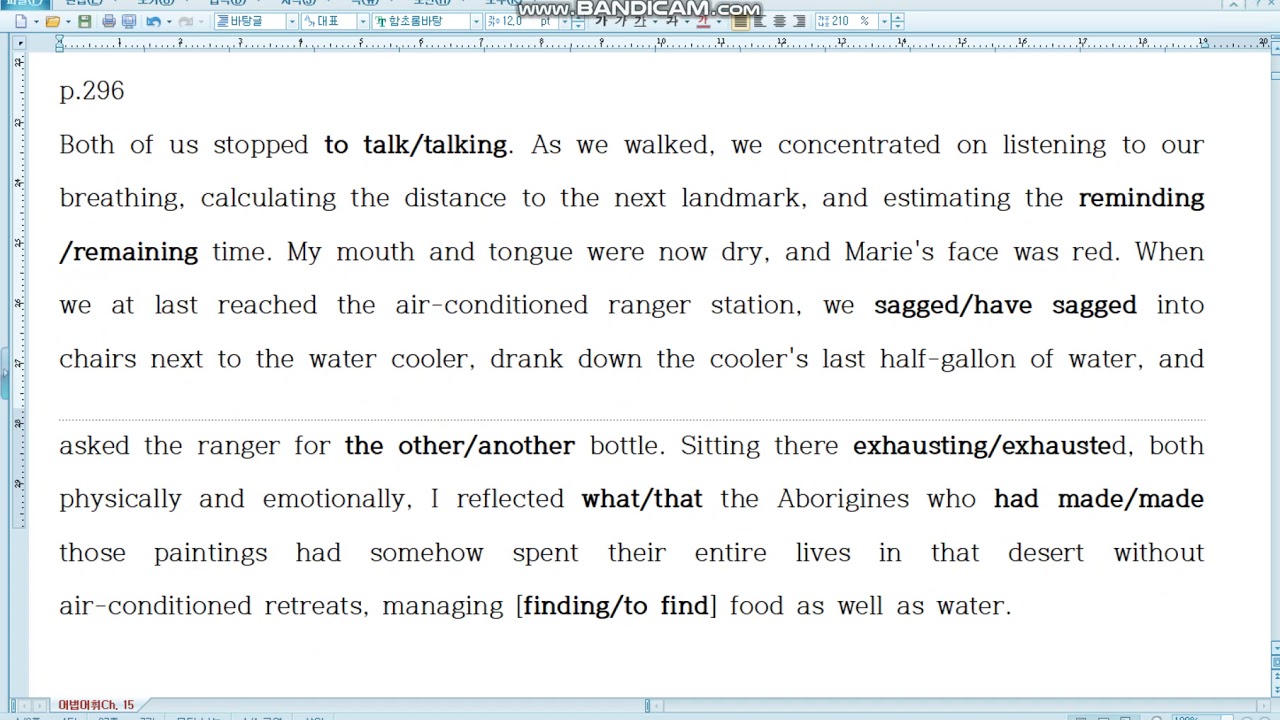This screenshot has height=720, width=1280.
Task: Open Print Preview icon
Action: [129, 21]
